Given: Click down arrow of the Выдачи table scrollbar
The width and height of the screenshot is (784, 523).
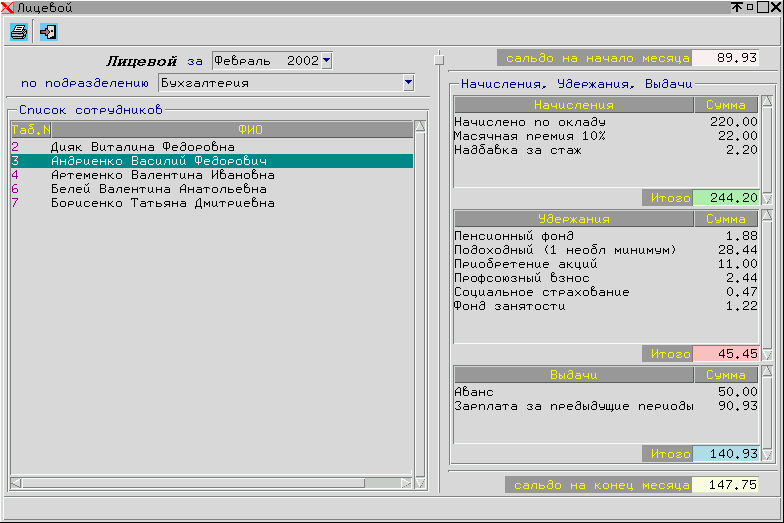Looking at the screenshot, I should pos(767,454).
